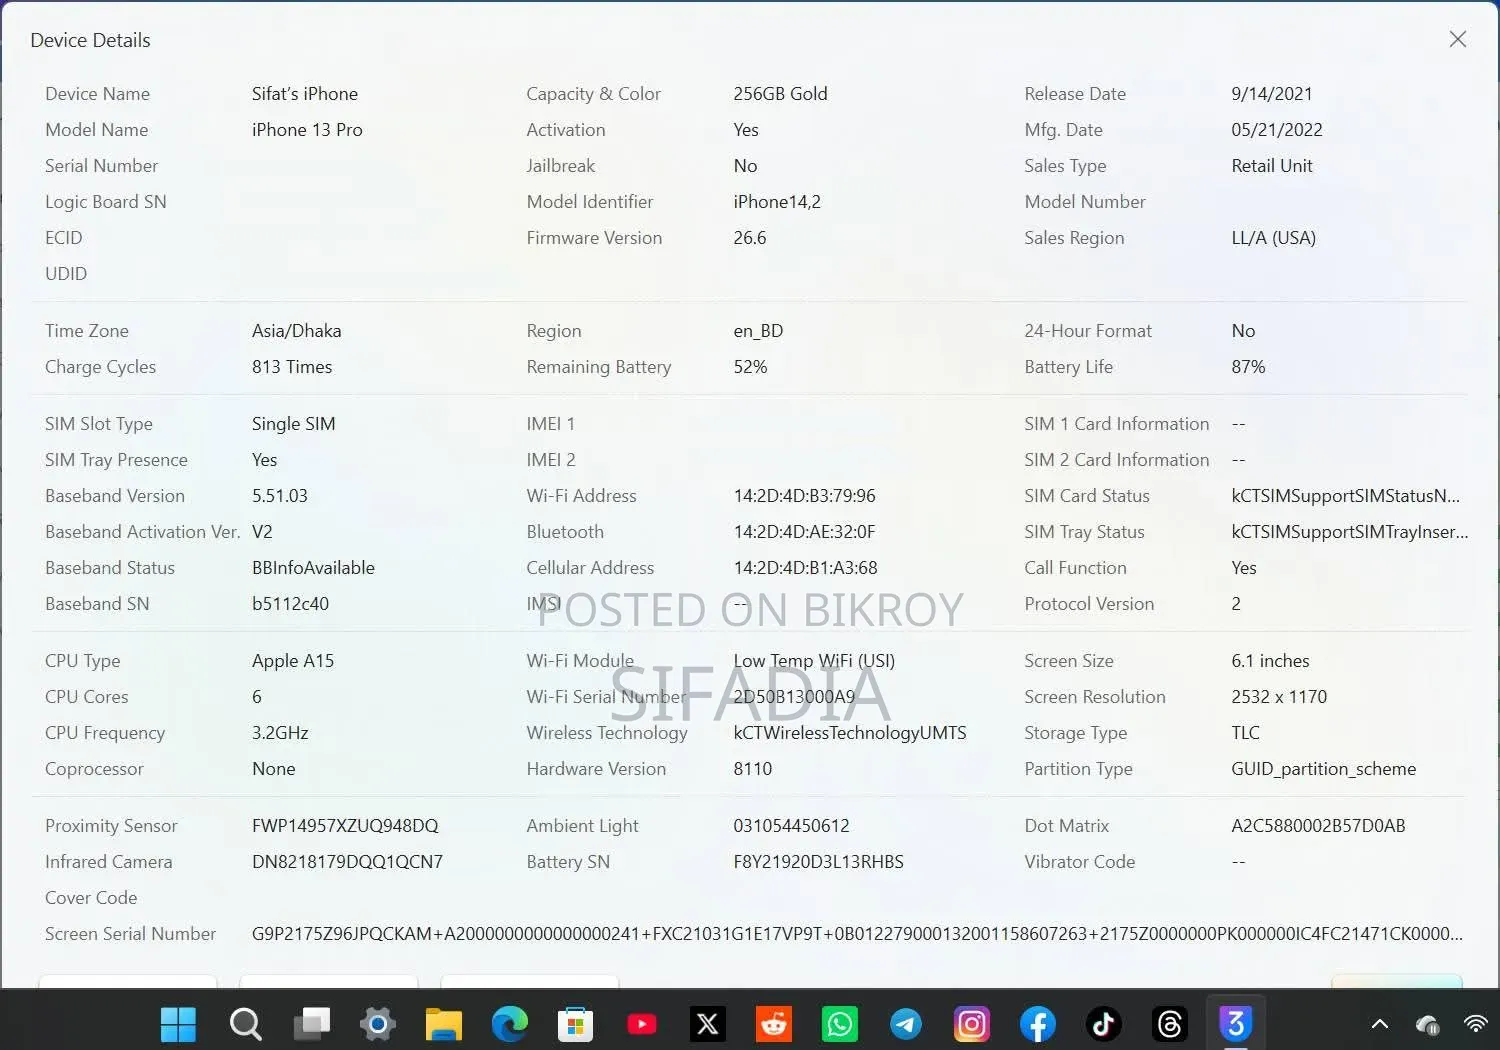Screen dimensions: 1500x1050
Task: Click the storage type "TLC"
Action: click(x=1246, y=733)
